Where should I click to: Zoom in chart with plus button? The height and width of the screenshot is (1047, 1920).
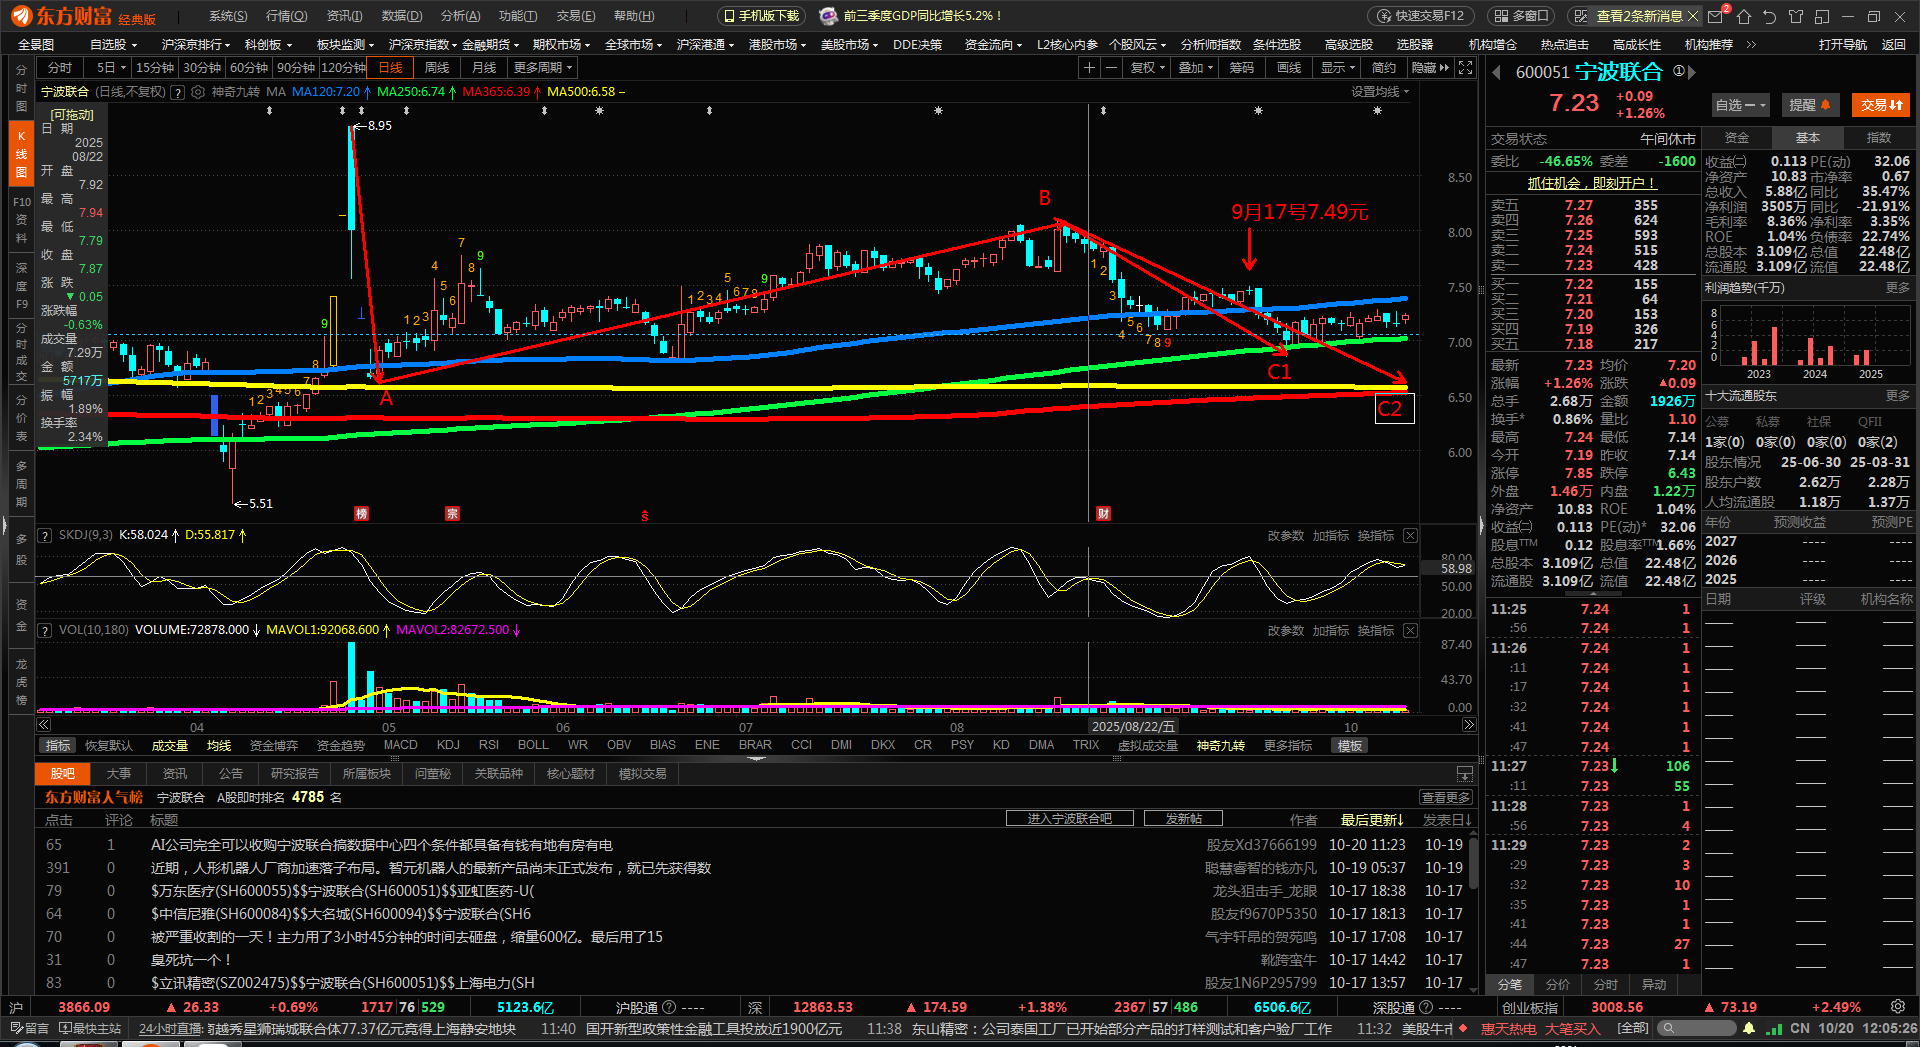pos(1089,68)
